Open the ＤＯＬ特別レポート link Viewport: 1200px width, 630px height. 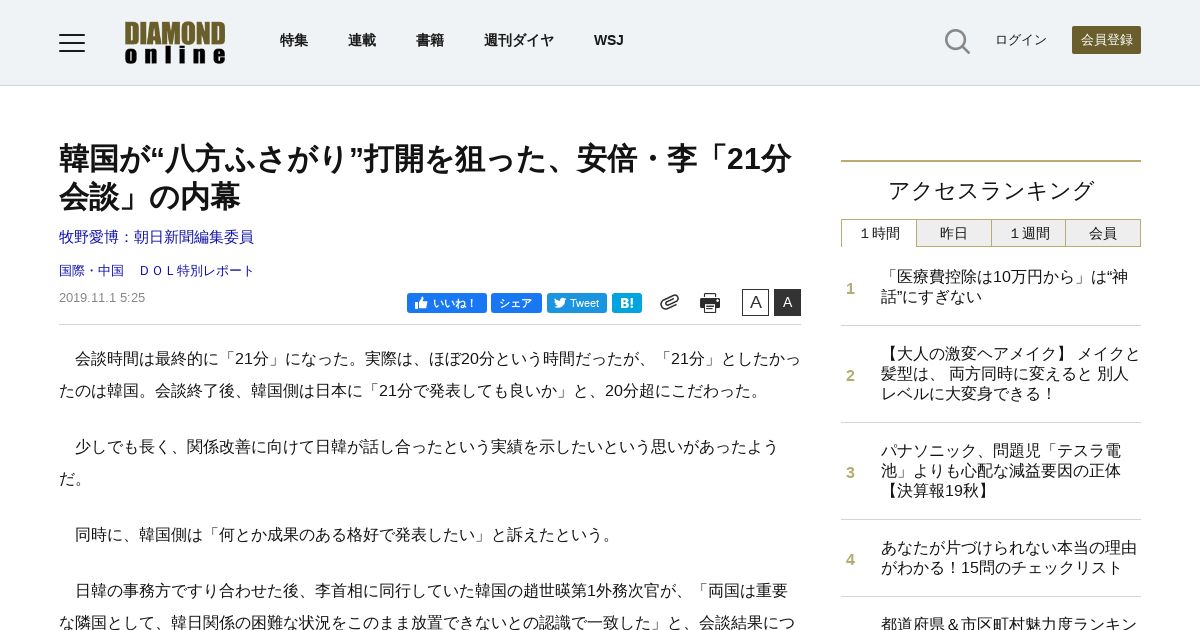(196, 271)
